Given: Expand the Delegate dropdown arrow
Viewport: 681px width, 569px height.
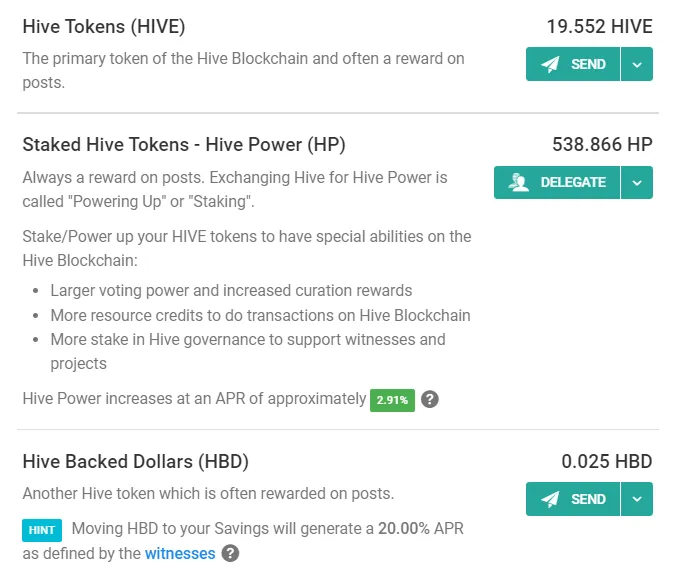Looking at the screenshot, I should coord(637,182).
